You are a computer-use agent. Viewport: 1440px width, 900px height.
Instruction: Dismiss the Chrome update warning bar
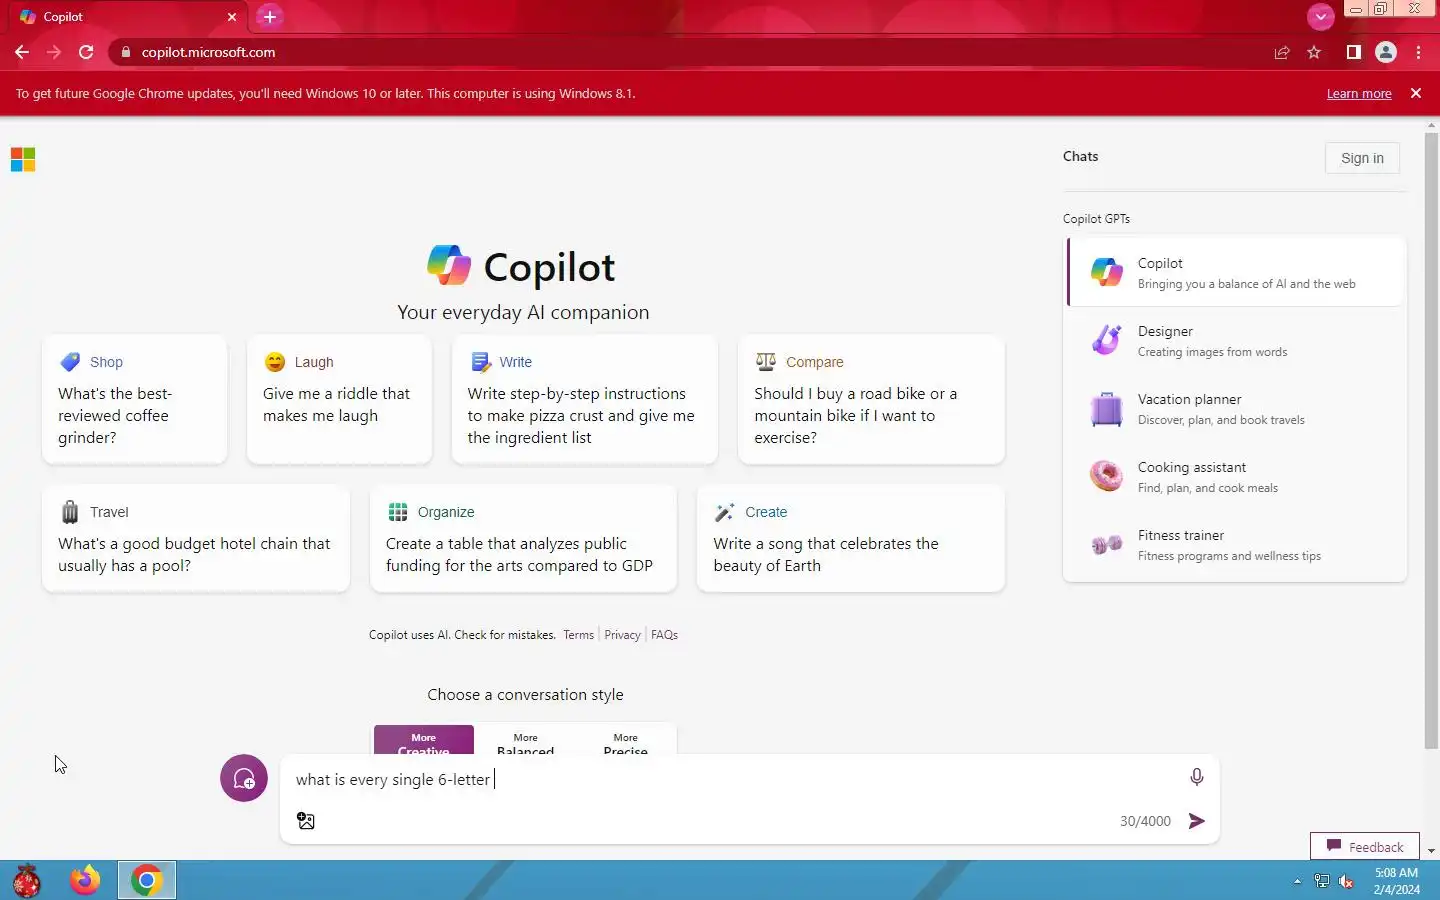[x=1416, y=93]
